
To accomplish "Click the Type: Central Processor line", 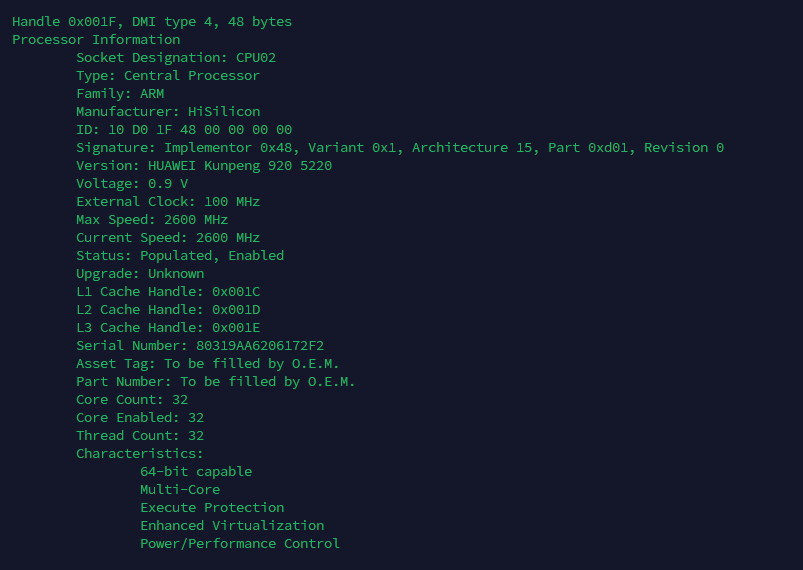I will click(x=168, y=75).
